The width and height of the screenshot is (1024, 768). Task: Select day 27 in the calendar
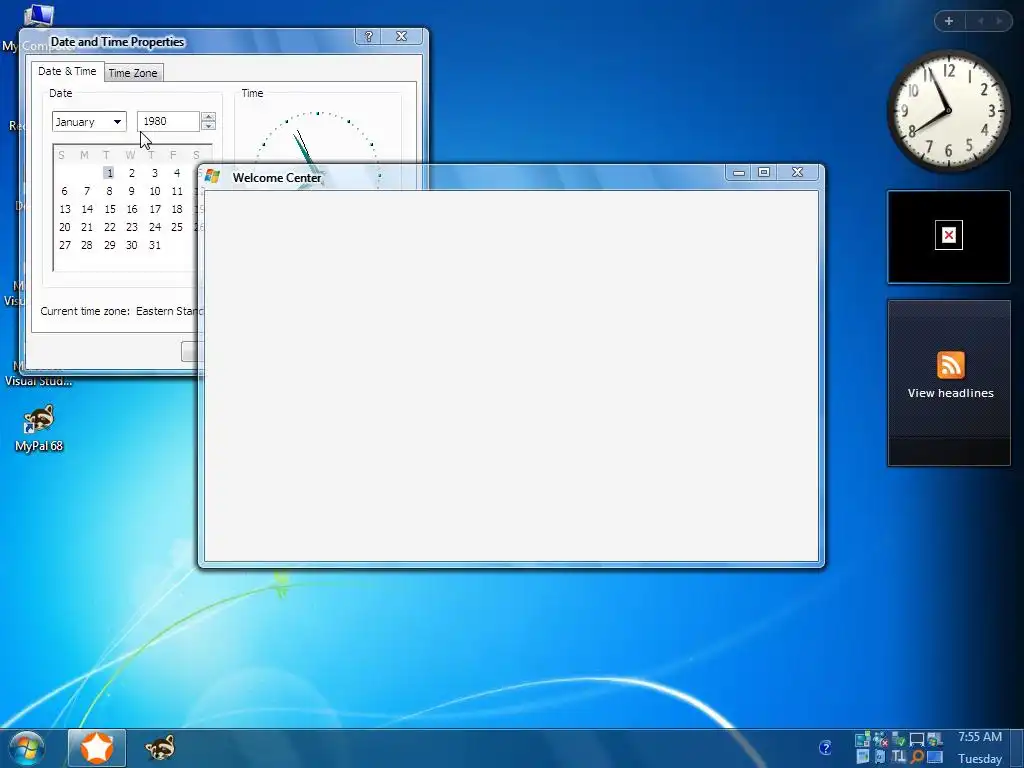65,245
